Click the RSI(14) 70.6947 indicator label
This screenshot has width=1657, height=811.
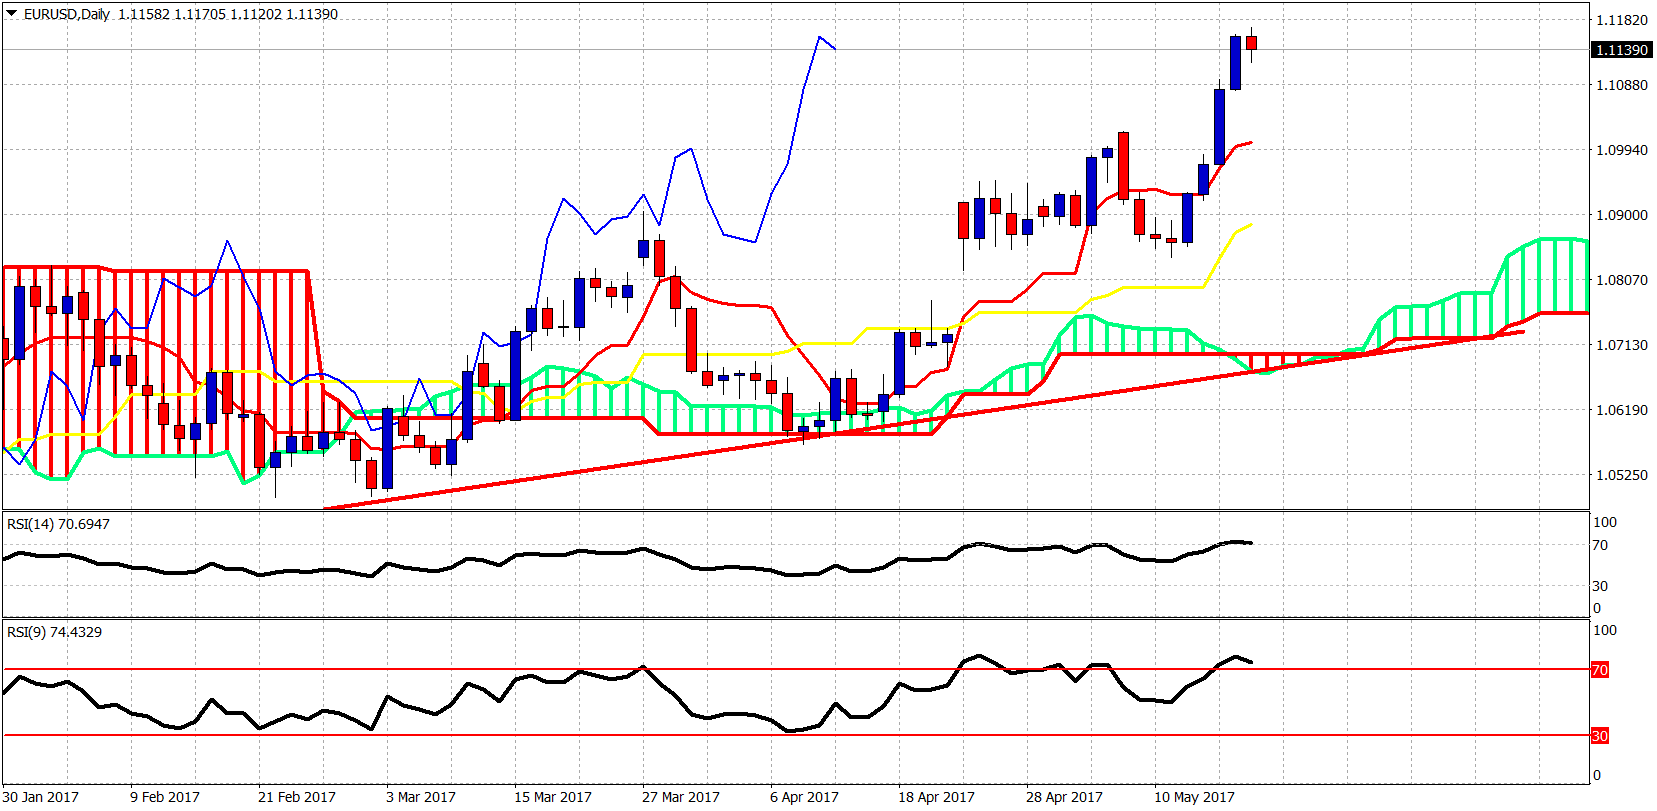coord(58,524)
